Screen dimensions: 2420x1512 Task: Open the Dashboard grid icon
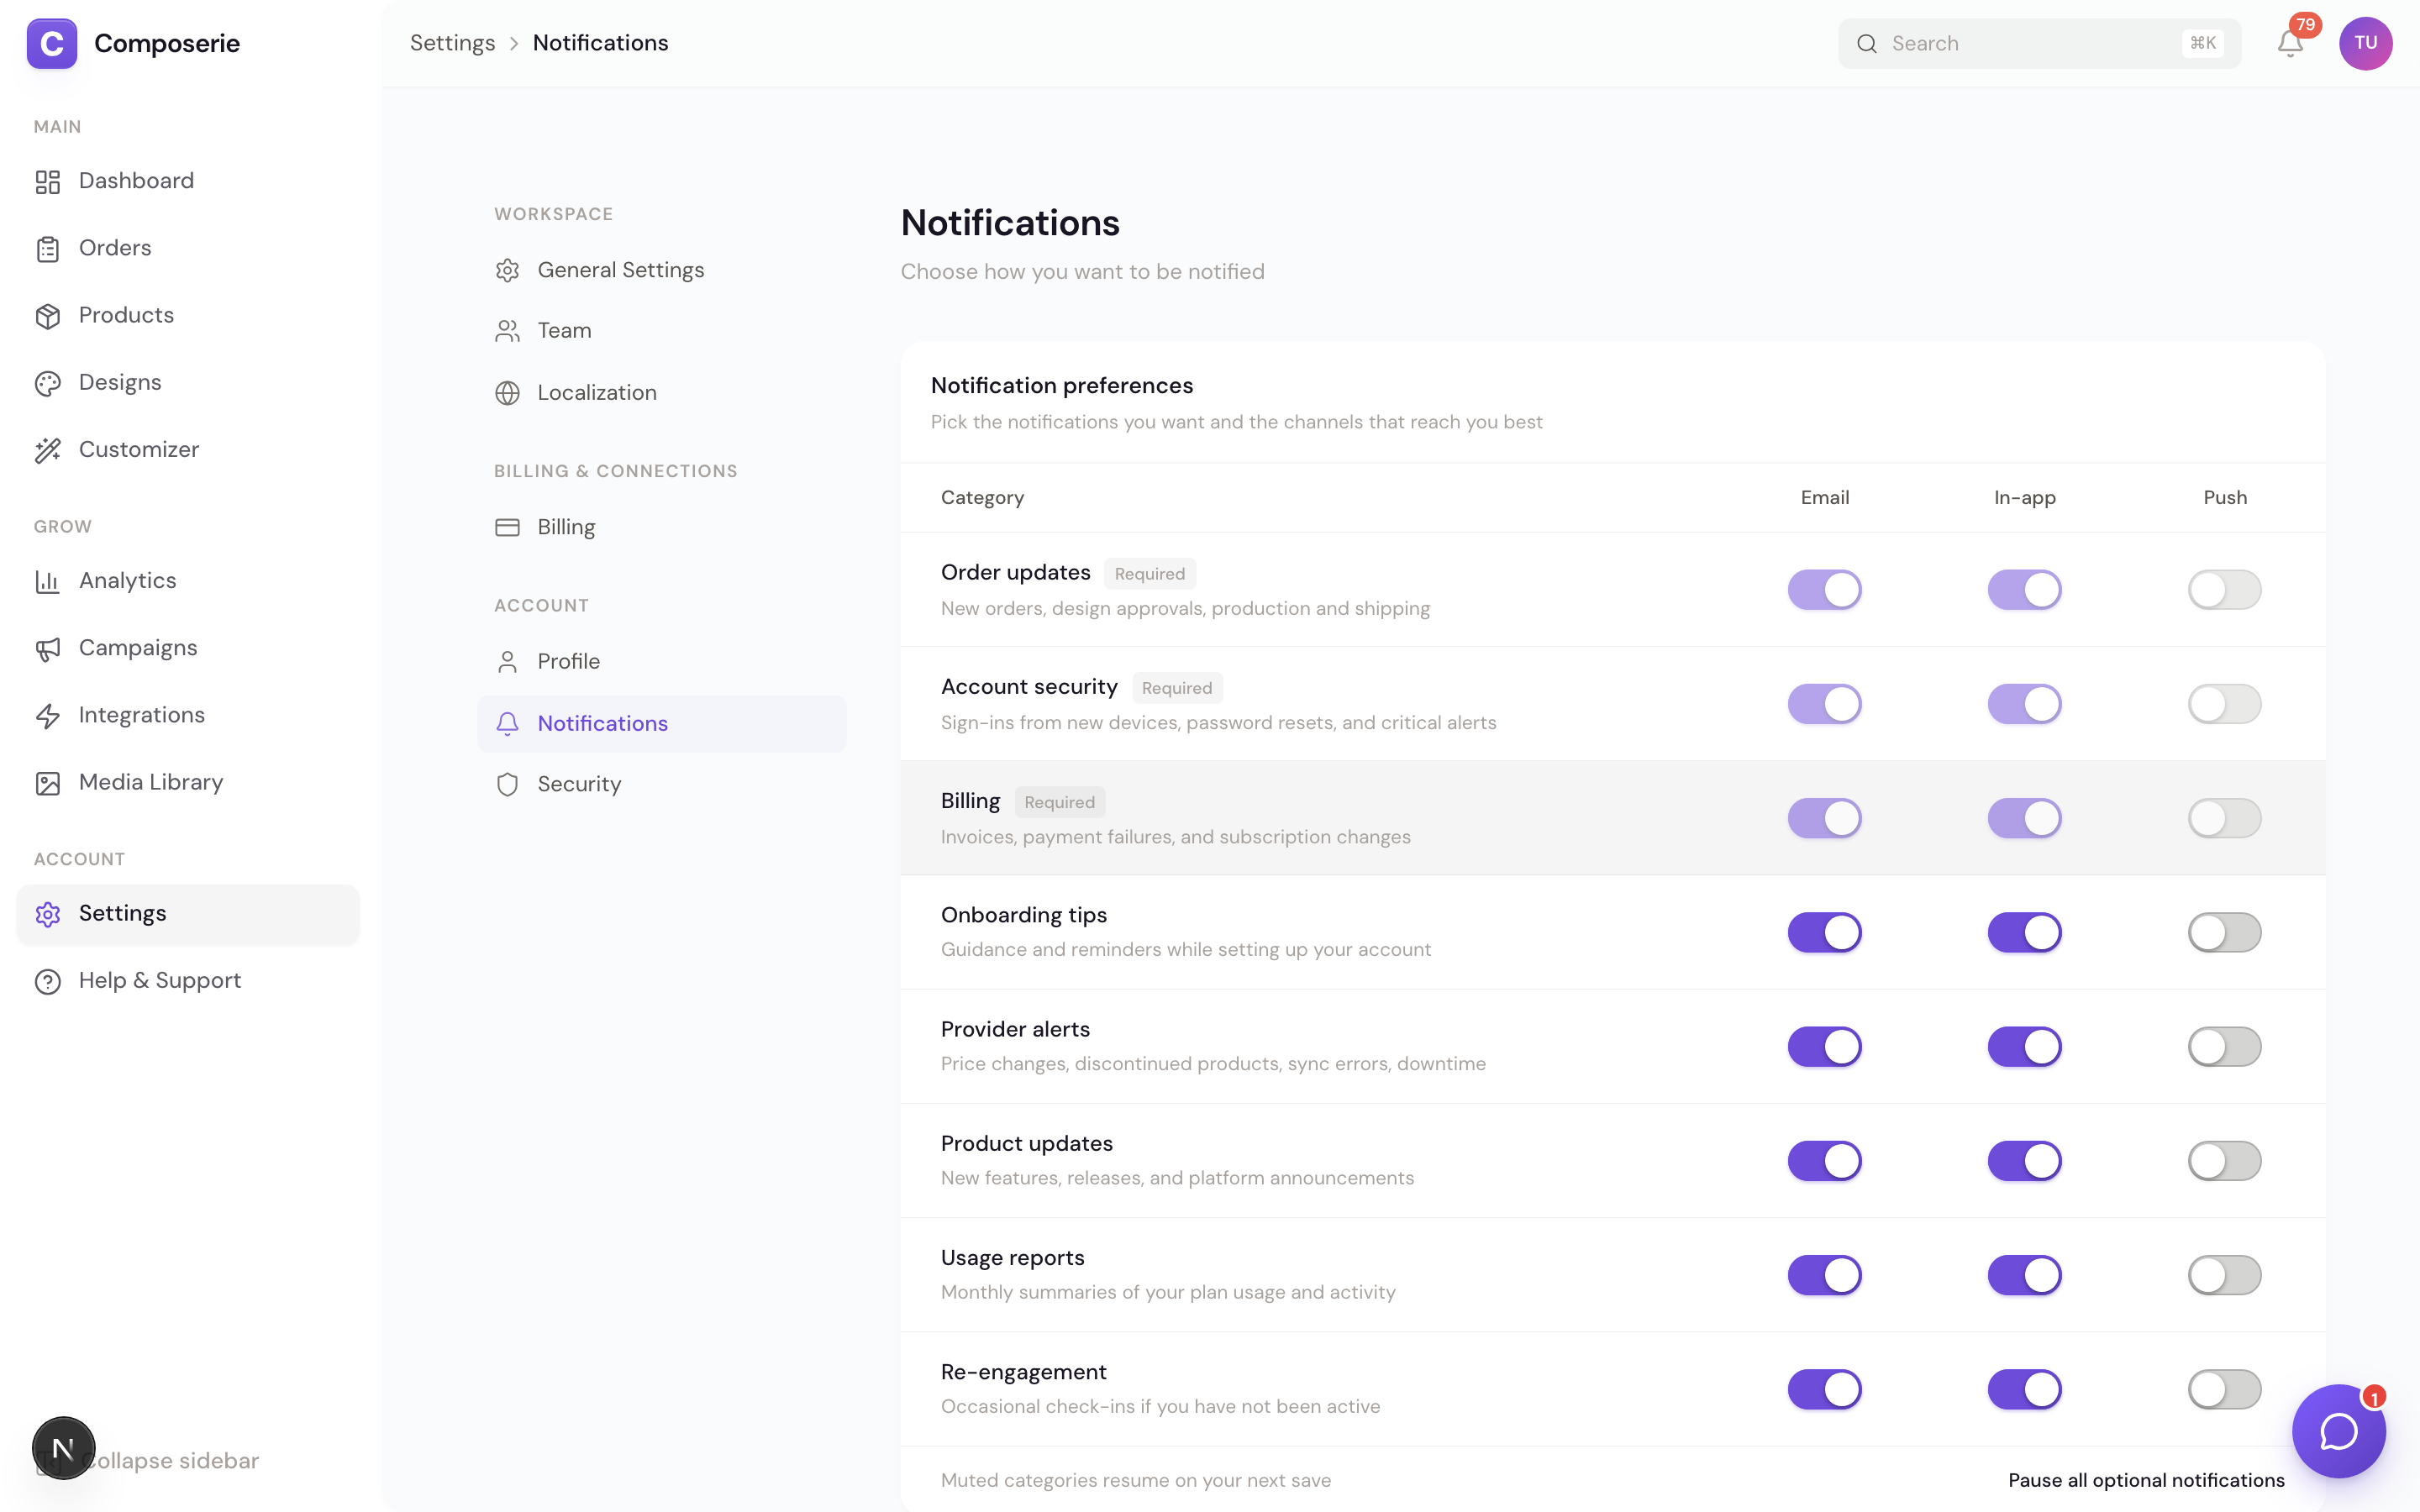click(48, 181)
